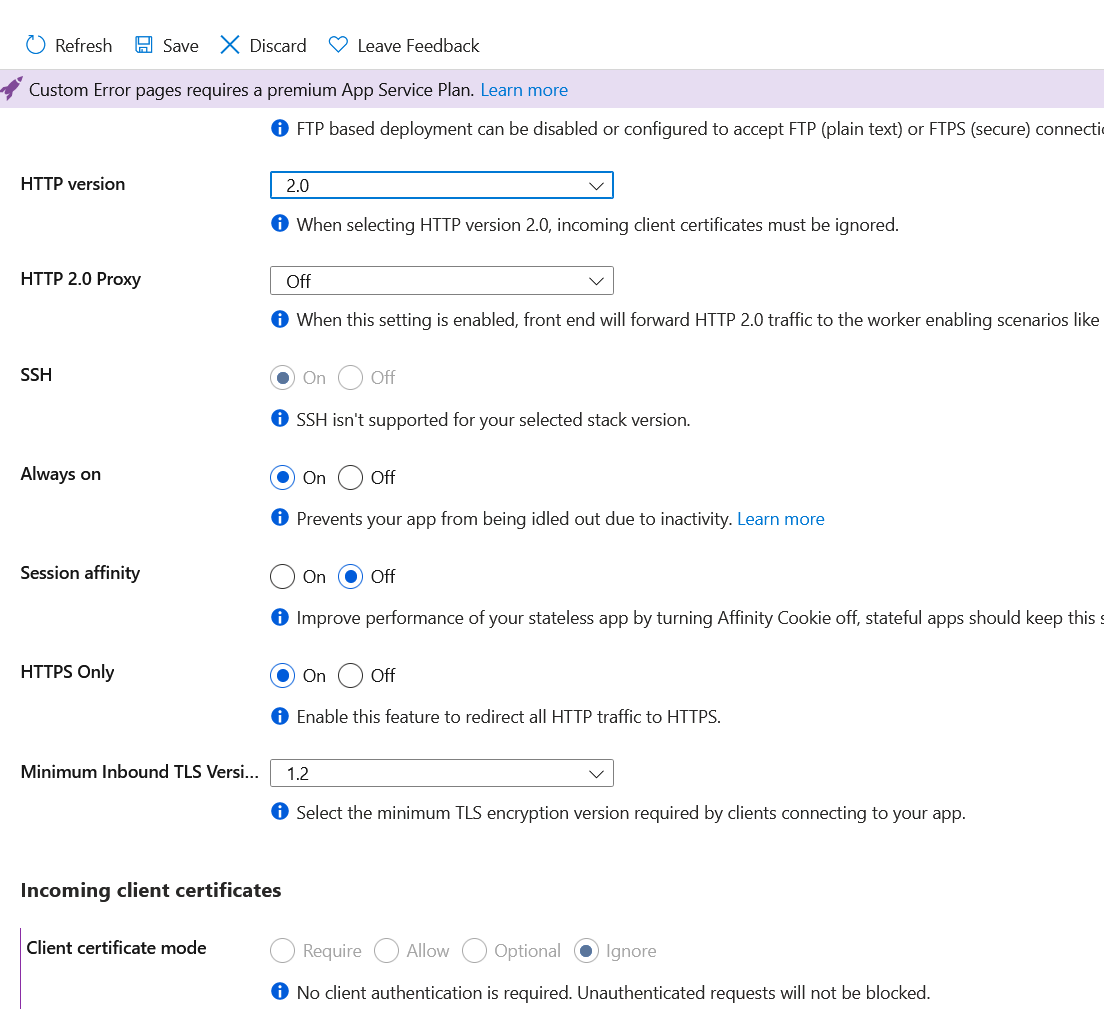The height and width of the screenshot is (1022, 1104).
Task: Click the Save text label
Action: [180, 46]
